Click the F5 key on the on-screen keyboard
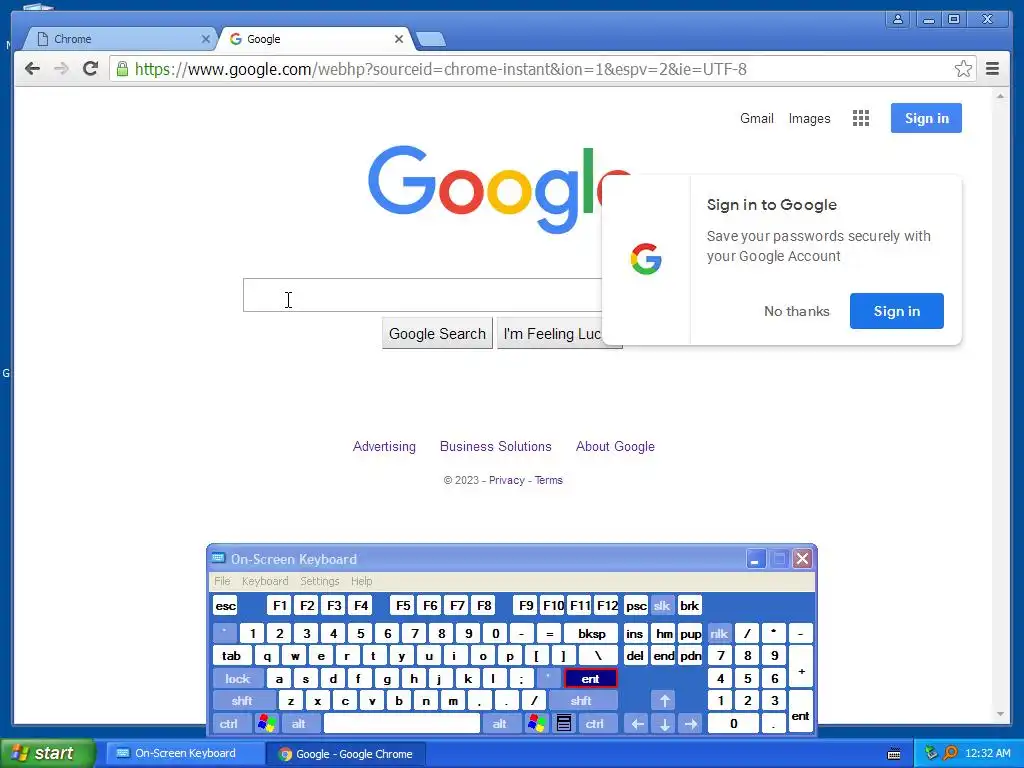The image size is (1024, 768). [403, 606]
